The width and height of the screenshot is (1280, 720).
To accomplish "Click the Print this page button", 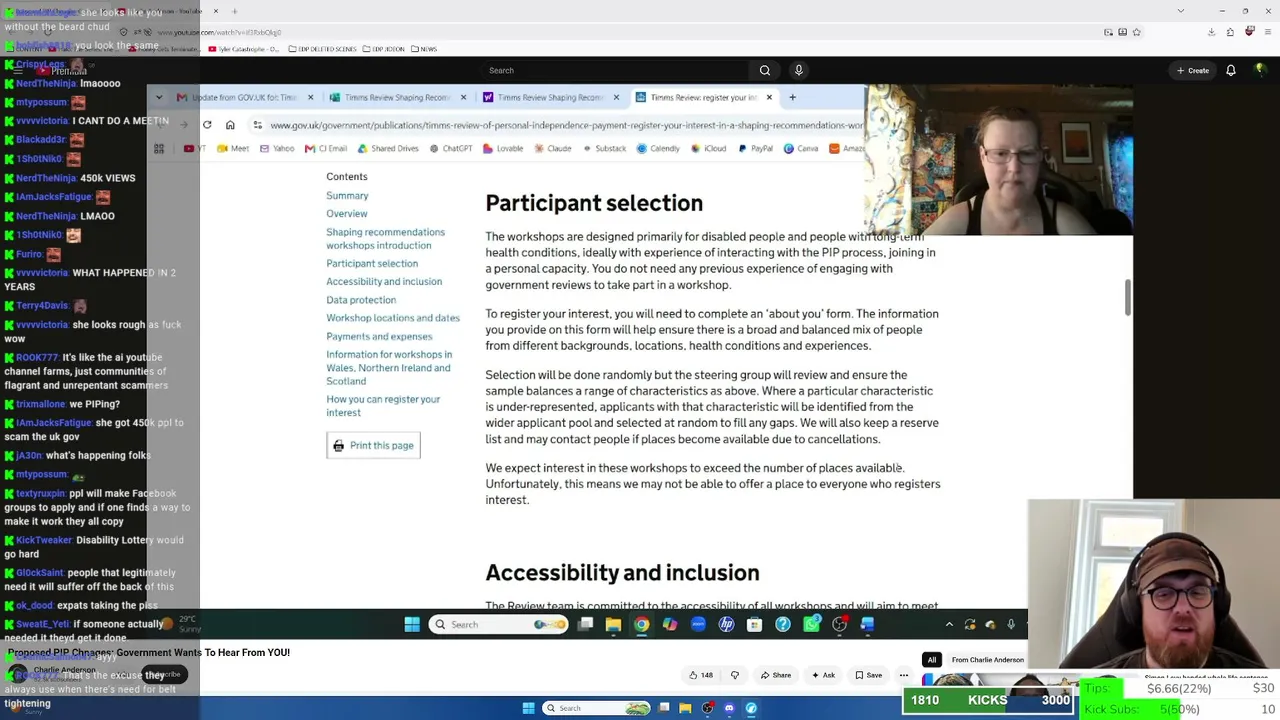I will point(373,446).
